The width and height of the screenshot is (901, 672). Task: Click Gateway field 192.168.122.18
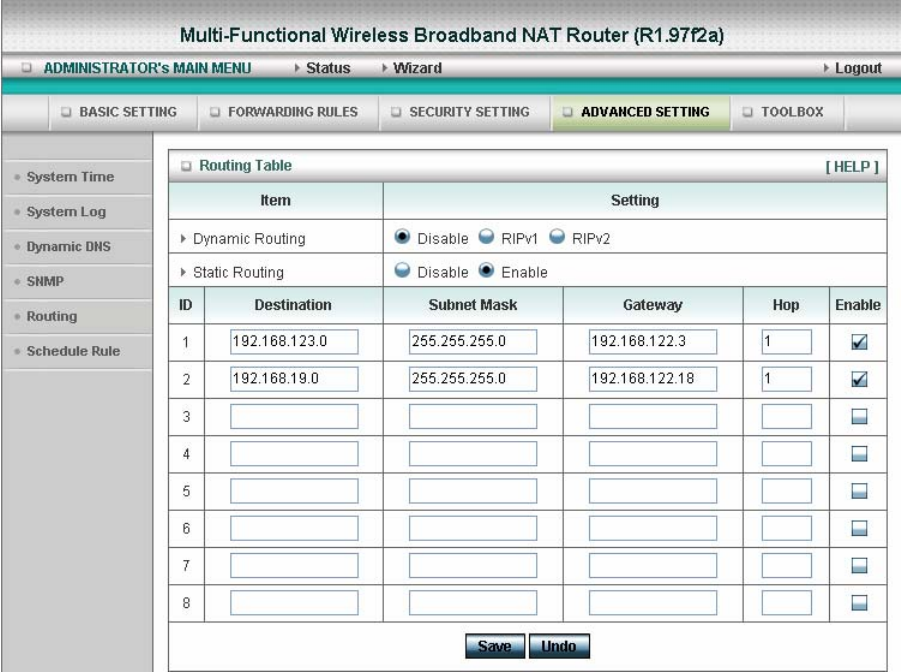click(653, 379)
